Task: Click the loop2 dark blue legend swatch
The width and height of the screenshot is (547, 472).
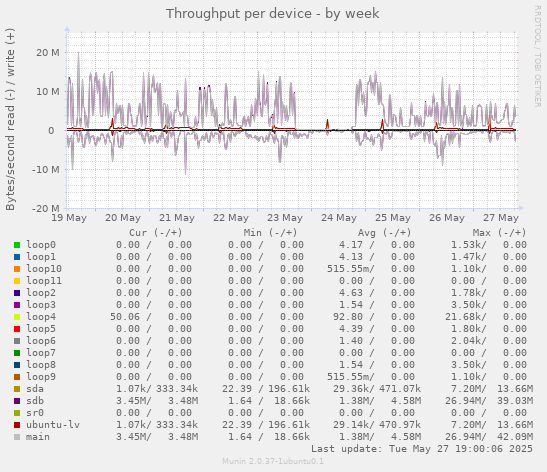Action: coord(17,293)
